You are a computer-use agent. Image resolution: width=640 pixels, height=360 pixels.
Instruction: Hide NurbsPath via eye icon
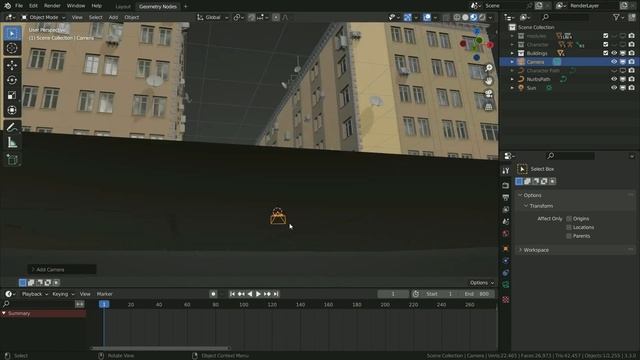pos(614,79)
